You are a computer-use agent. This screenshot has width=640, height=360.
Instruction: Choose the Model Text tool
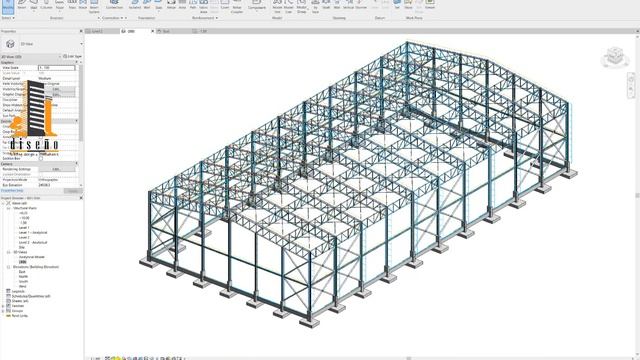[277, 6]
